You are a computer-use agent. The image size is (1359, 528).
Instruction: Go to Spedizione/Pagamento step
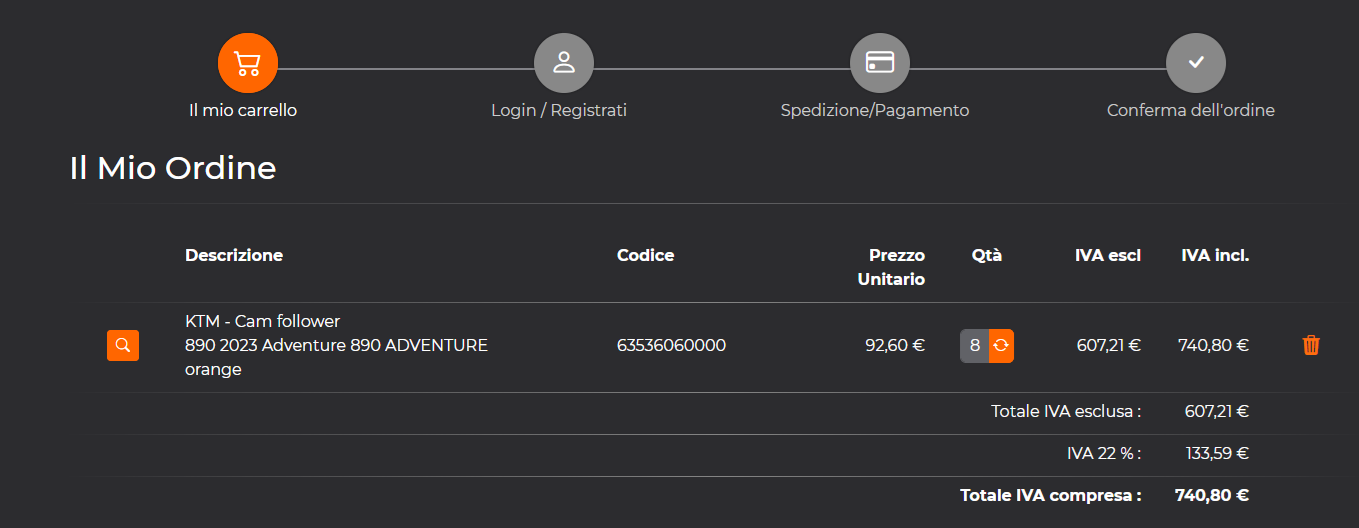pyautogui.click(x=875, y=110)
